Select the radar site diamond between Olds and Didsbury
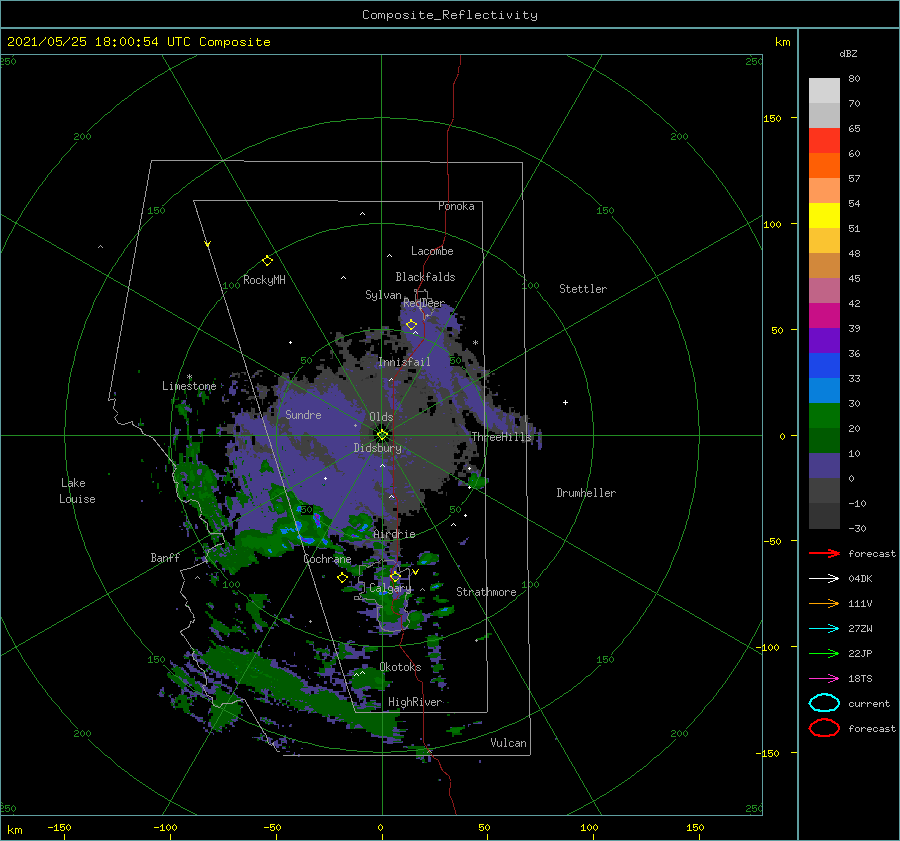 pyautogui.click(x=382, y=435)
